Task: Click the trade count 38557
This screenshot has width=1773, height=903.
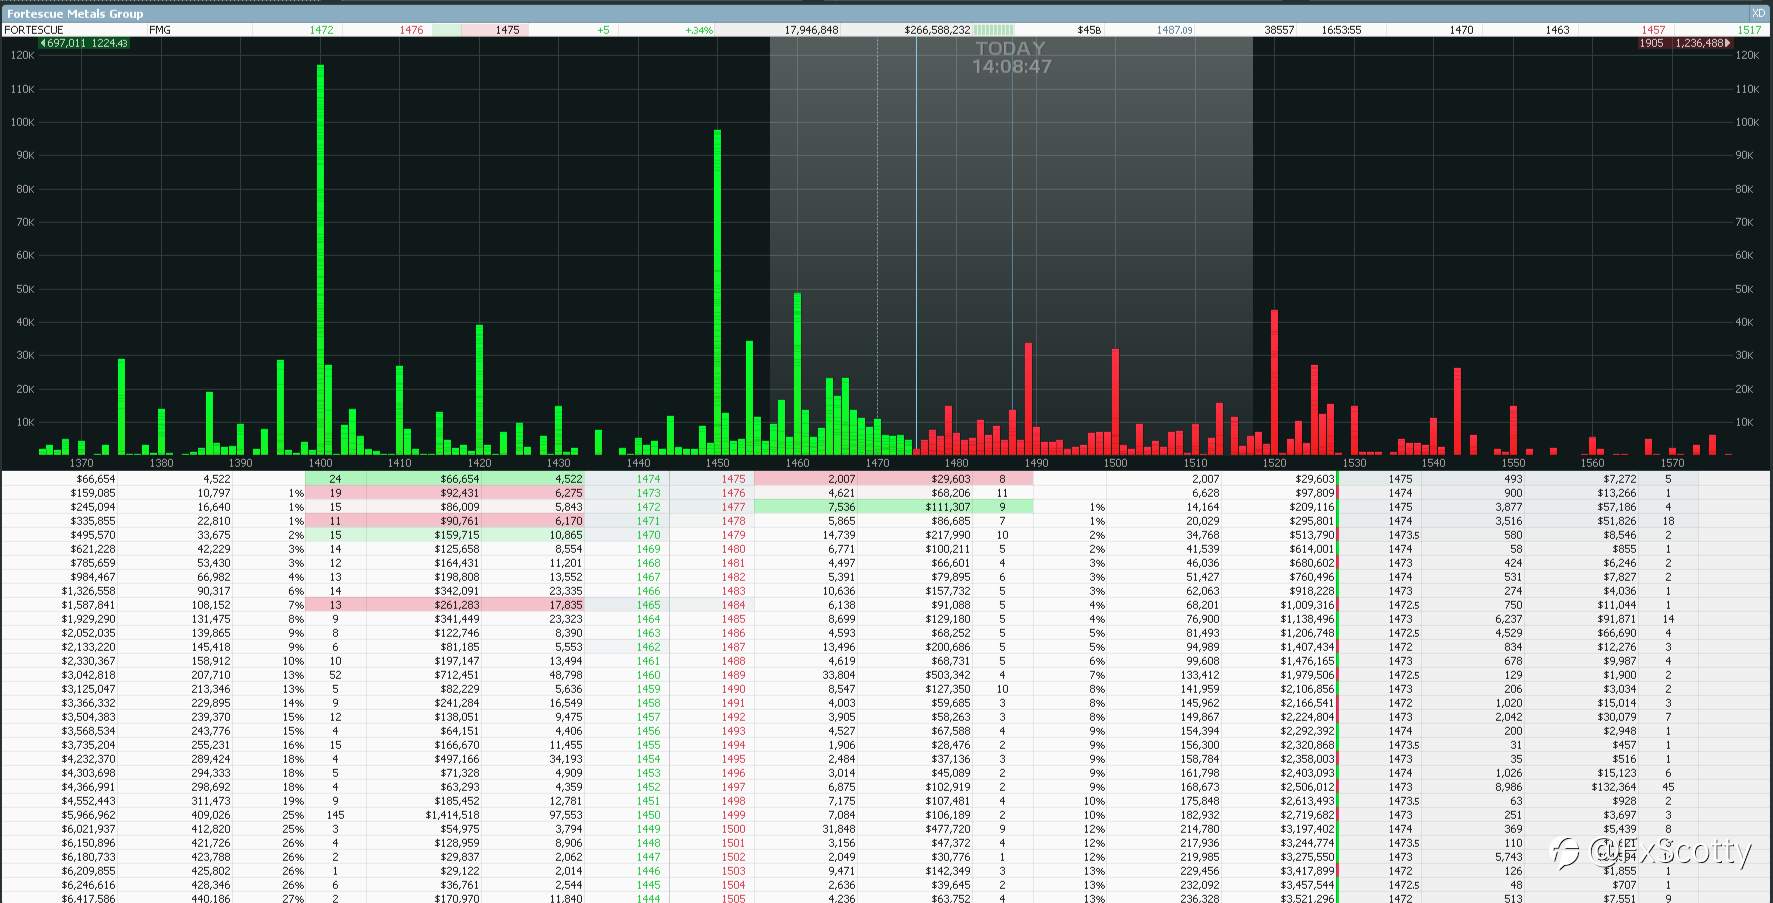Action: pyautogui.click(x=1279, y=30)
